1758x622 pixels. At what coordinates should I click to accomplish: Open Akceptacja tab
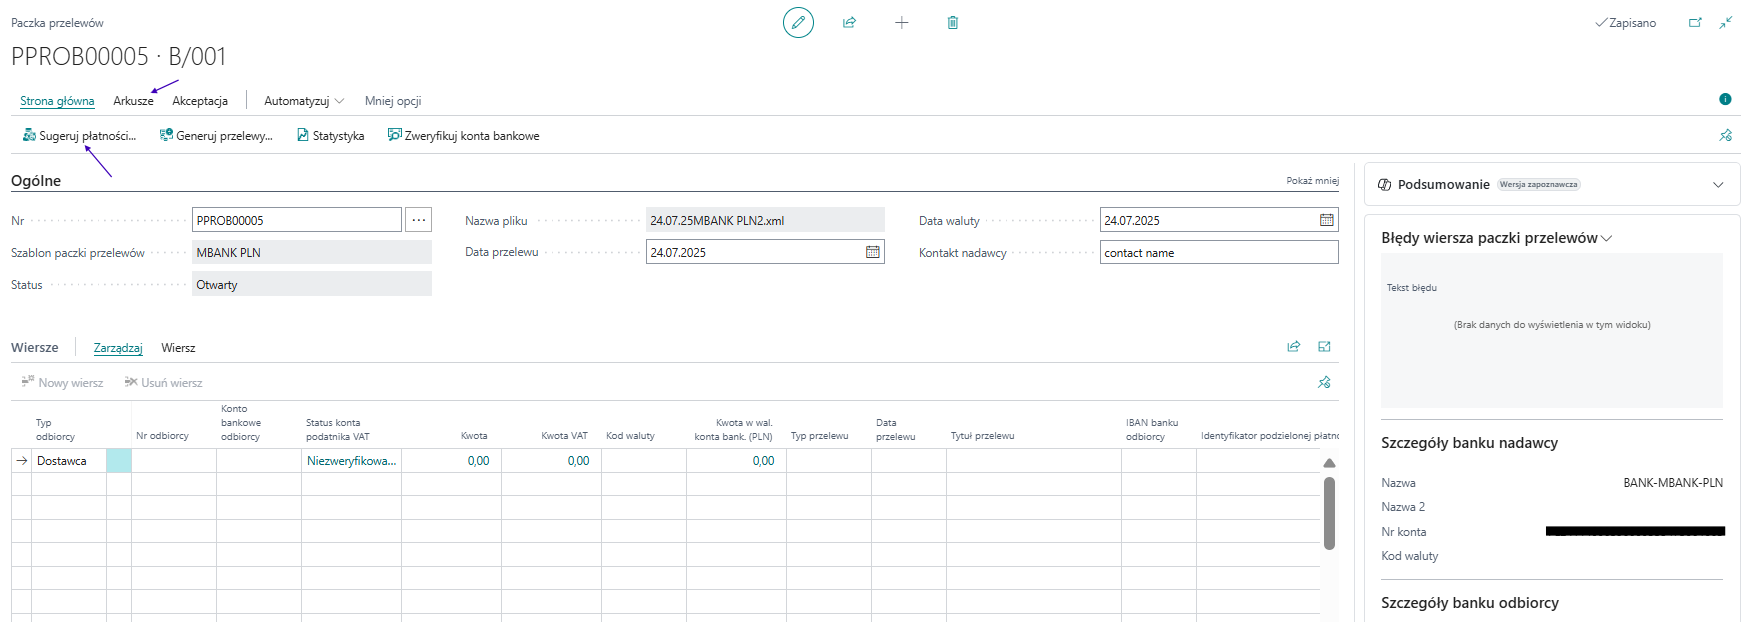point(200,101)
